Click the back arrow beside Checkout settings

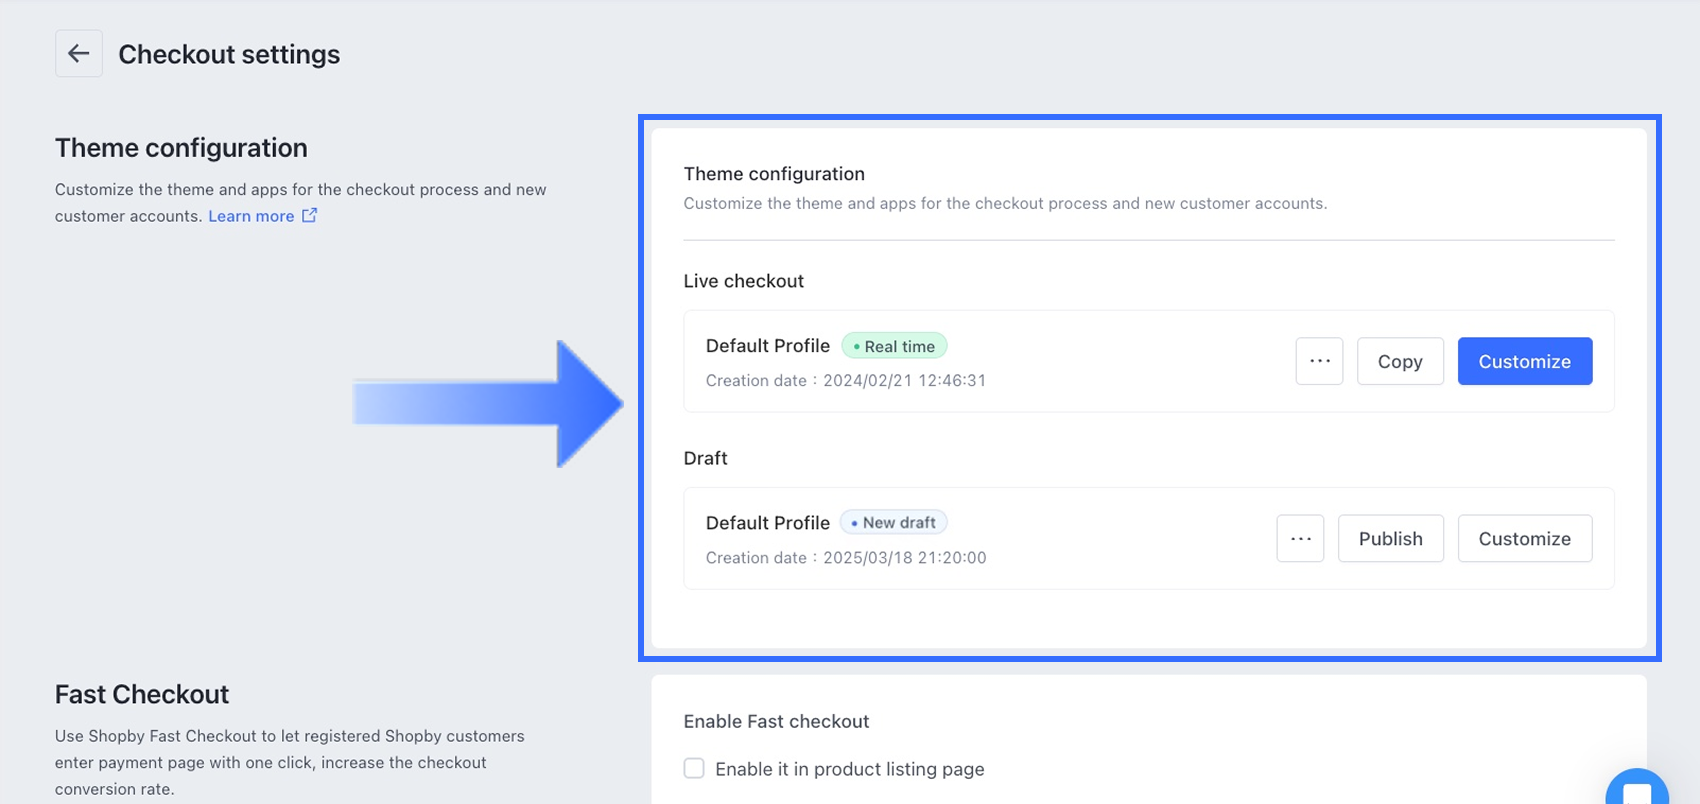tap(79, 54)
